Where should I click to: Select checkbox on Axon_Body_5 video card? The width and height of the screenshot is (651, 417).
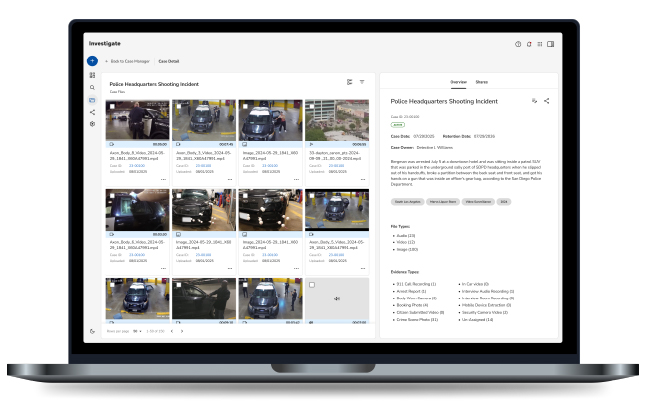pos(311,196)
